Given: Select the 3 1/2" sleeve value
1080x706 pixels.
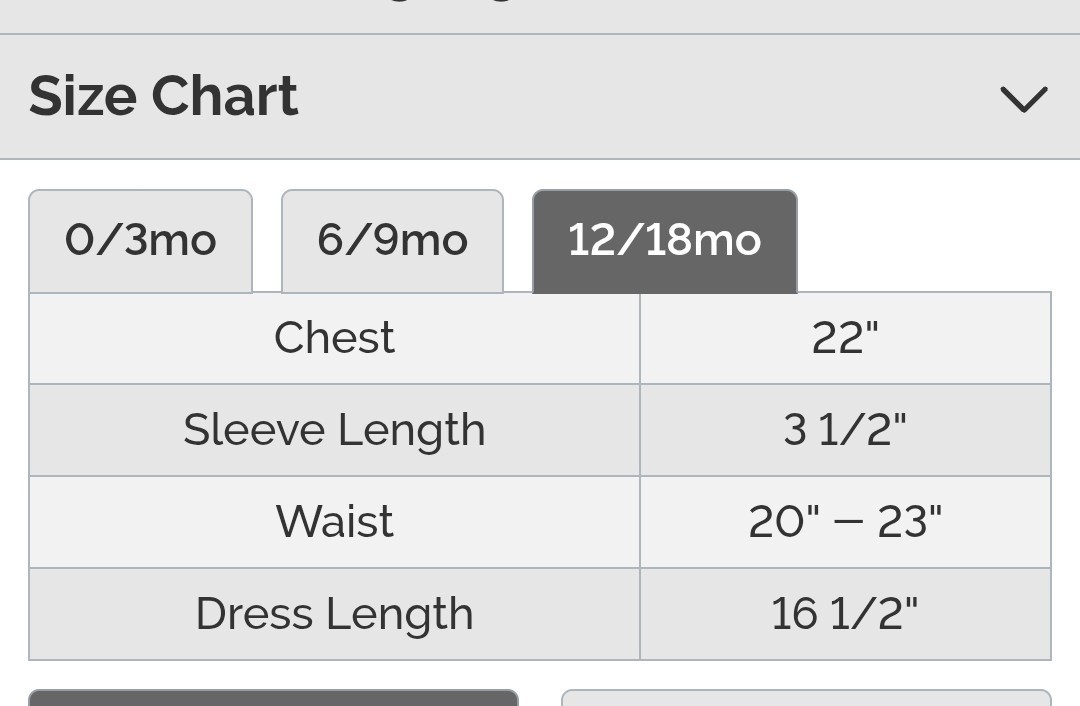Looking at the screenshot, I should tap(845, 430).
